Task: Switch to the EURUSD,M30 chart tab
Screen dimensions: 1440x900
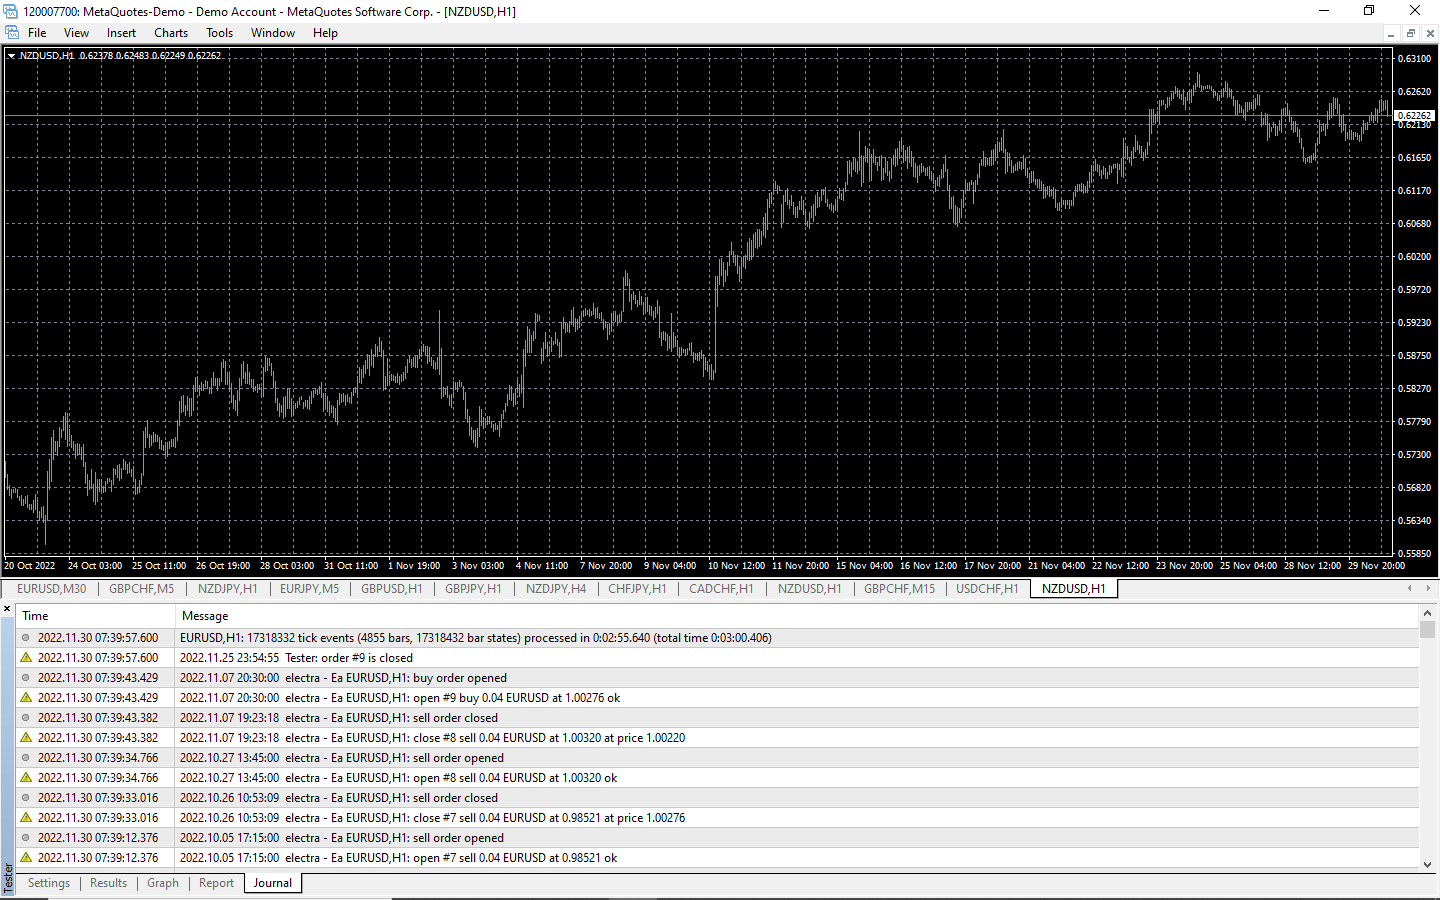Action: (x=52, y=589)
